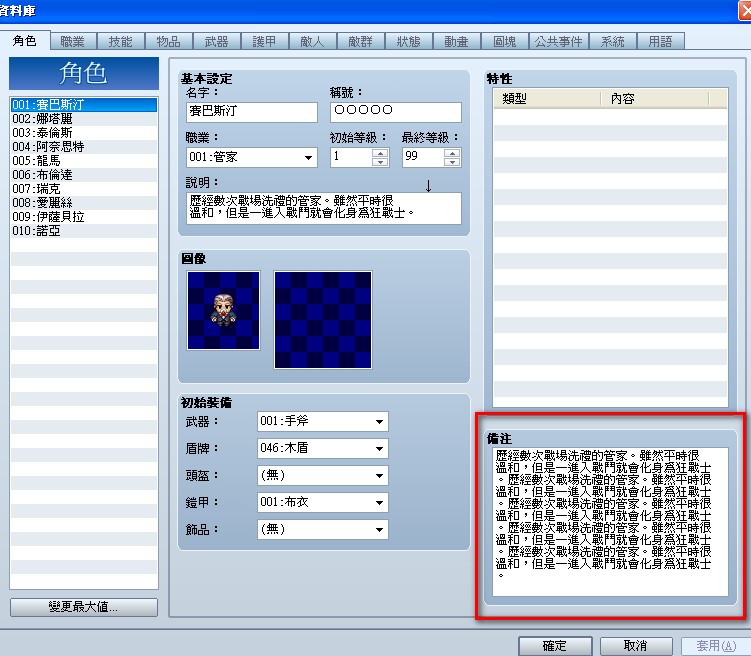Select actor 003:泰倫斯
Viewport: 751px width, 656px height.
[84, 133]
